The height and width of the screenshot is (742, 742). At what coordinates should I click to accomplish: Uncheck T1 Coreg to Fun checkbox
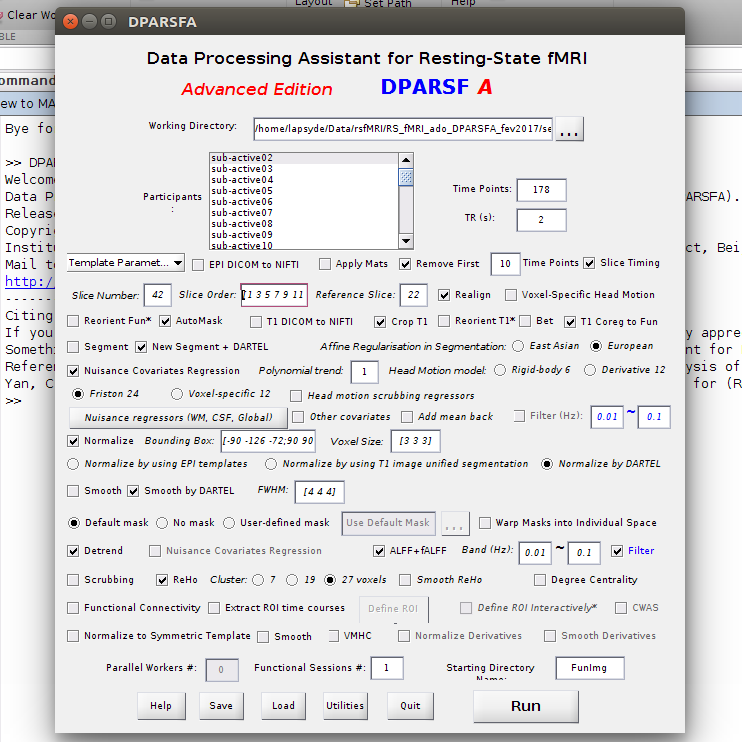click(x=570, y=322)
